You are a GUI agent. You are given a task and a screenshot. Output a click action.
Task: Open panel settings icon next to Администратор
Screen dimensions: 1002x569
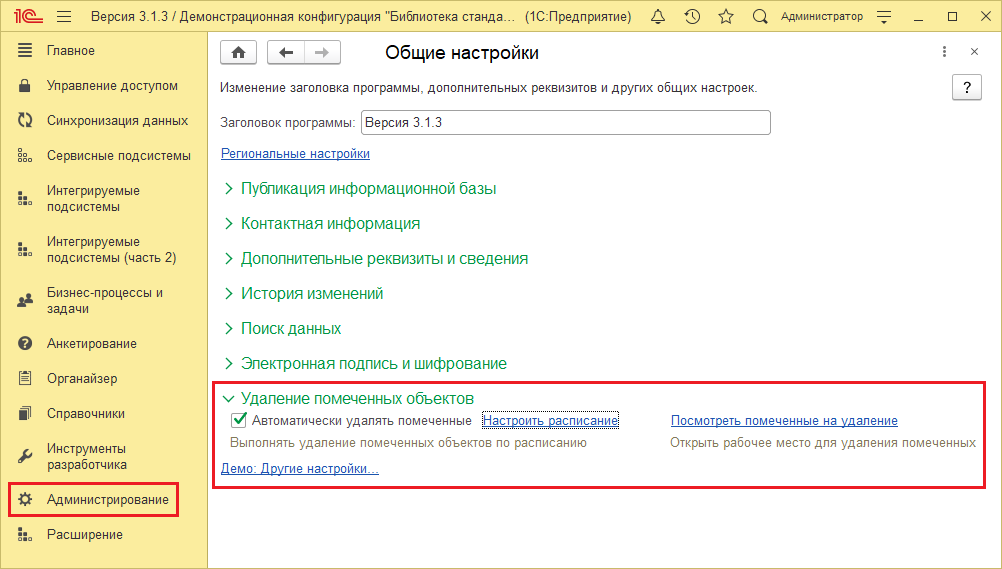pos(884,17)
